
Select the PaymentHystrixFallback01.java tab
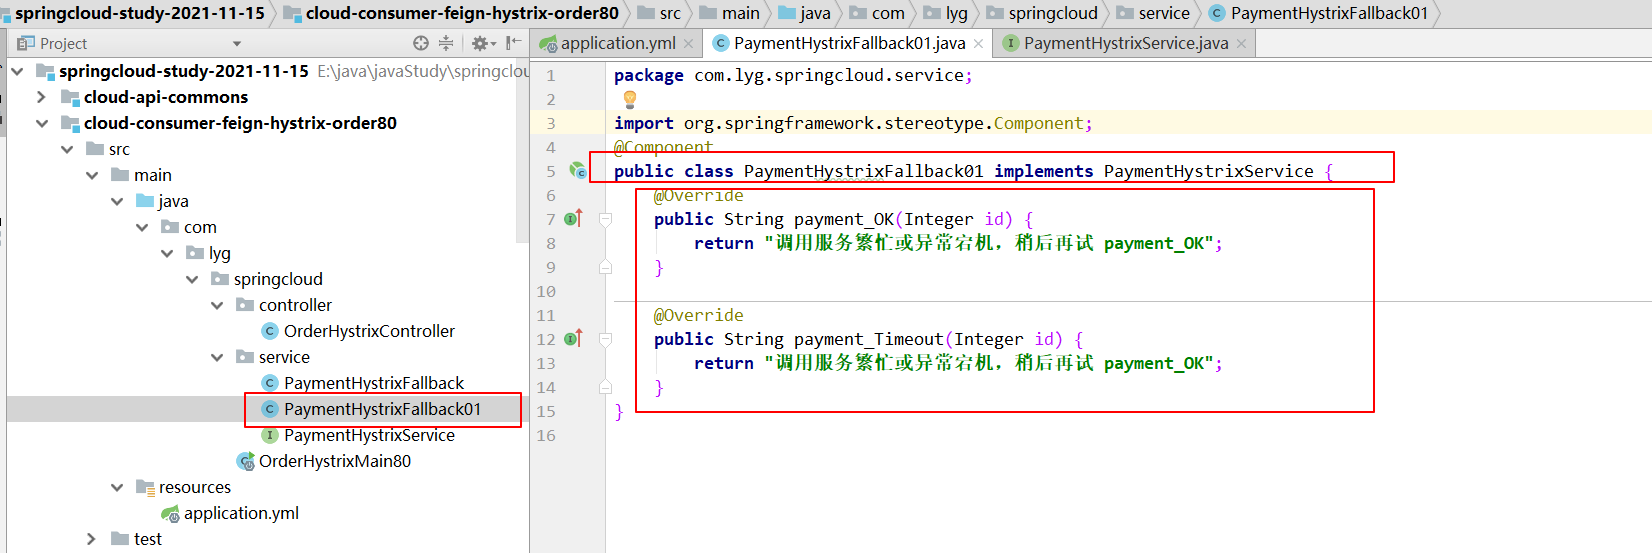(849, 43)
